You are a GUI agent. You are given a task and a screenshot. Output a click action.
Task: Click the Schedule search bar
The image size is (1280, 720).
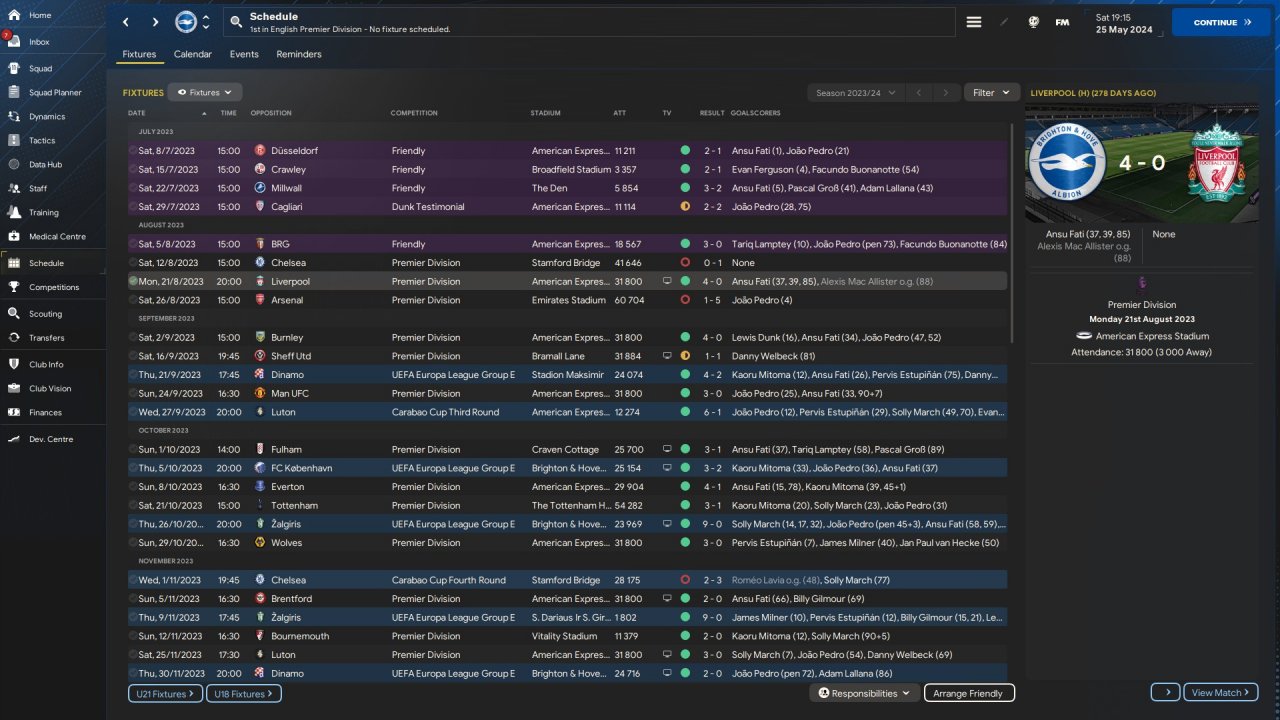588,22
